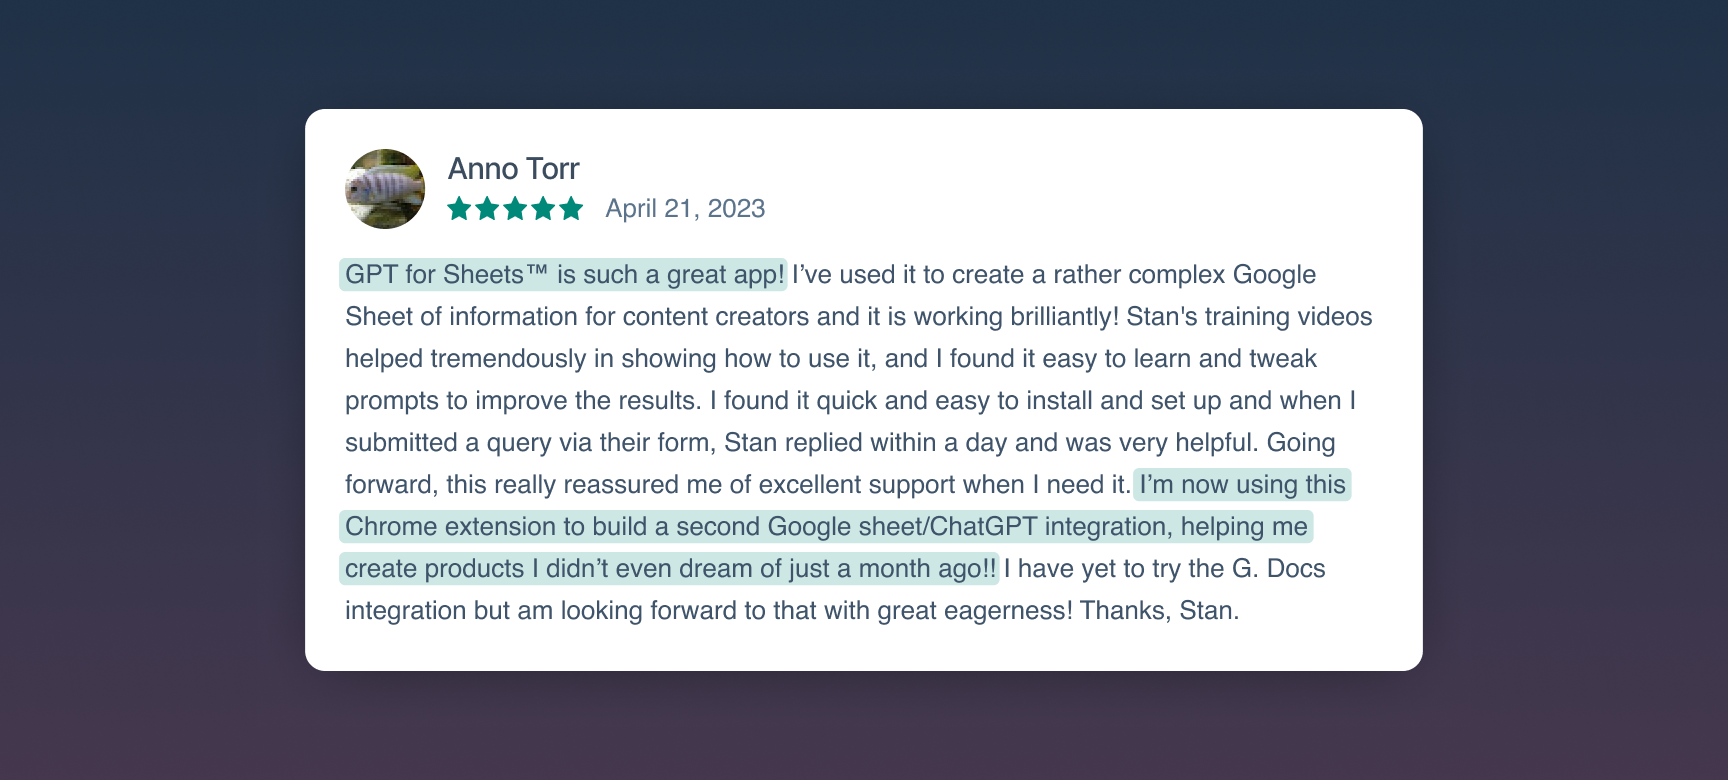Click the fifth green rating star
The image size is (1728, 780).
[571, 208]
